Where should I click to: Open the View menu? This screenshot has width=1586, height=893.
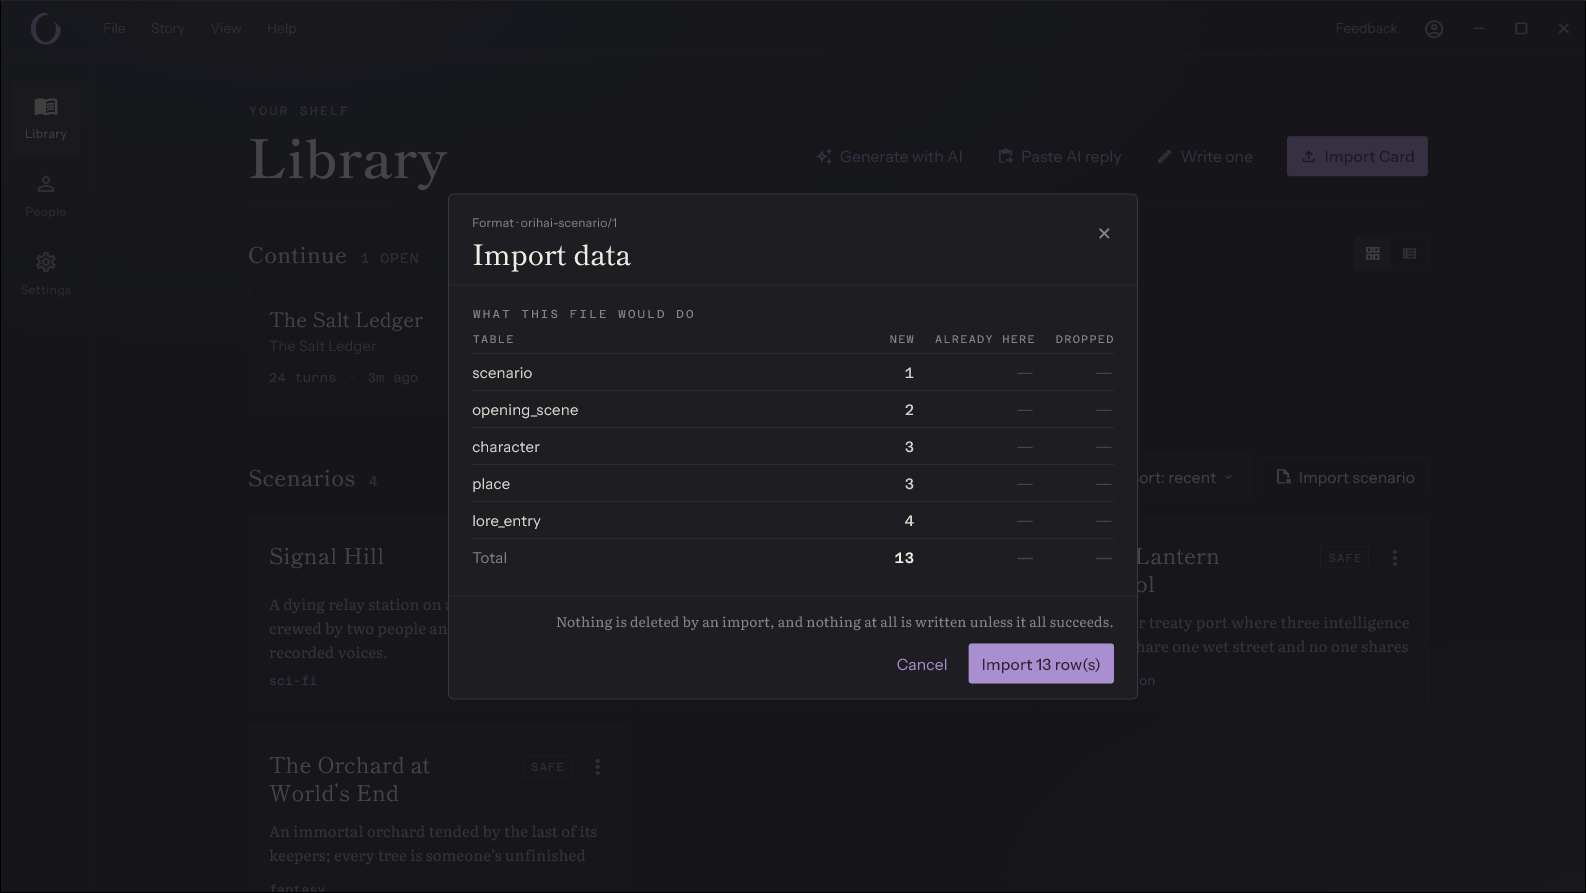click(226, 28)
